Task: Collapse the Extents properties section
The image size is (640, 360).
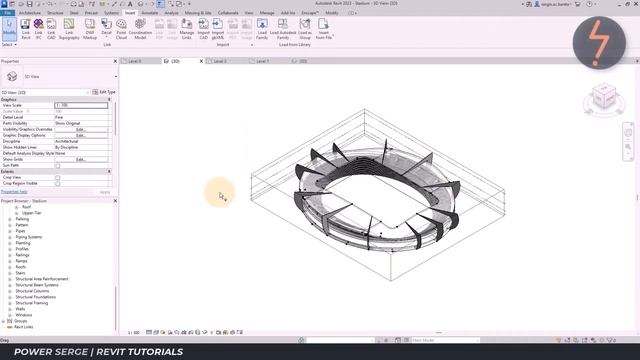Action: click(109, 171)
